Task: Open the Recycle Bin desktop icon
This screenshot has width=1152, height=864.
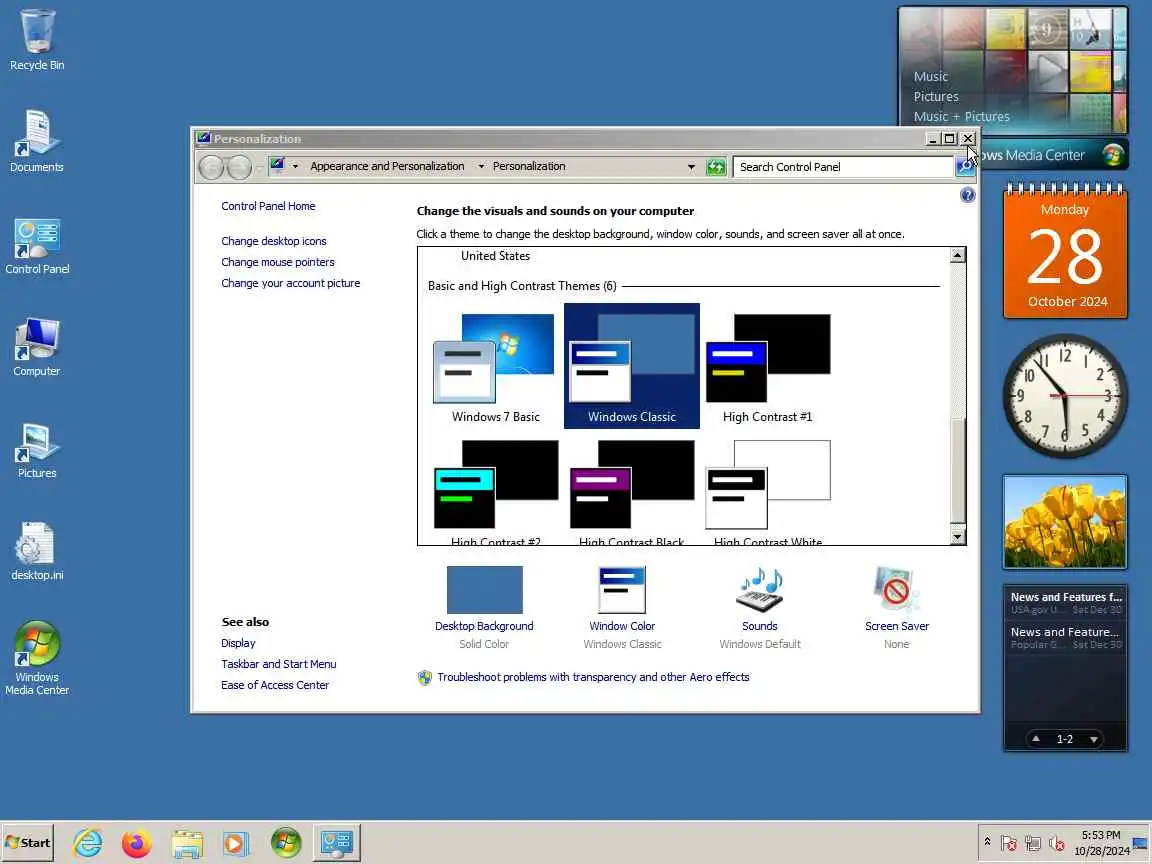Action: (37, 40)
